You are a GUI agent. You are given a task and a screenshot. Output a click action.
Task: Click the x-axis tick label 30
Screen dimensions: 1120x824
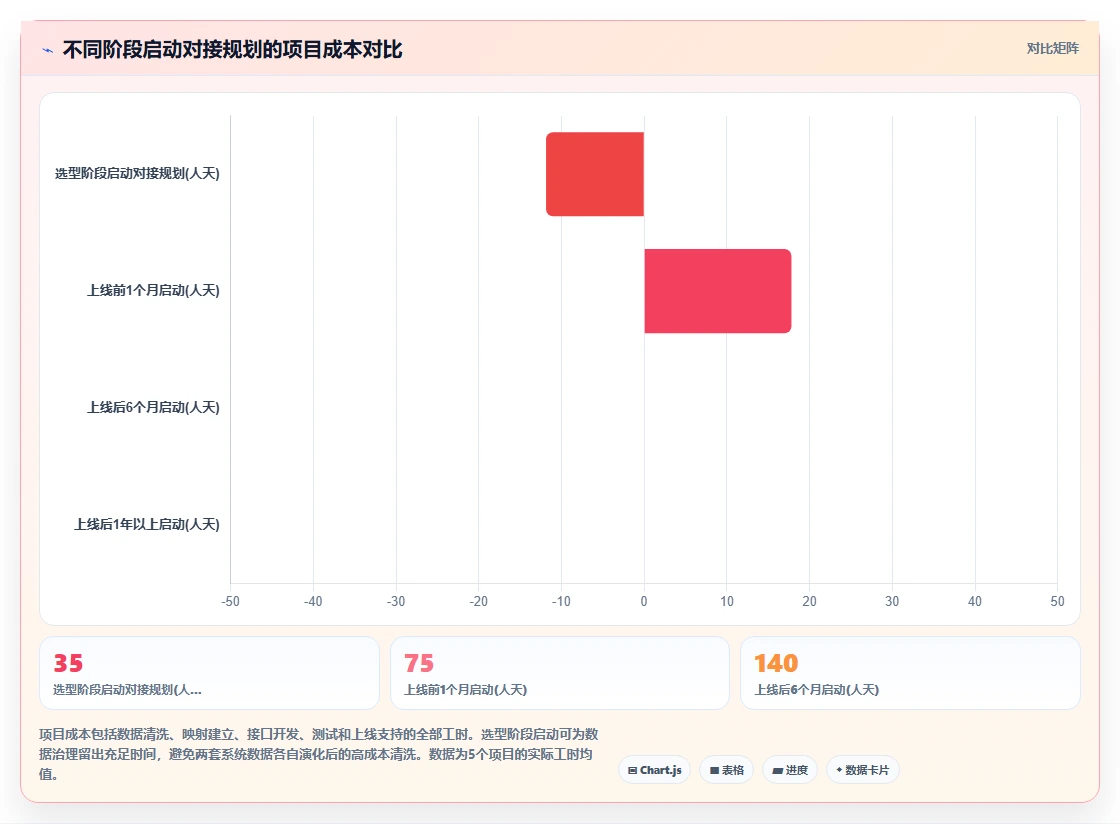(892, 601)
